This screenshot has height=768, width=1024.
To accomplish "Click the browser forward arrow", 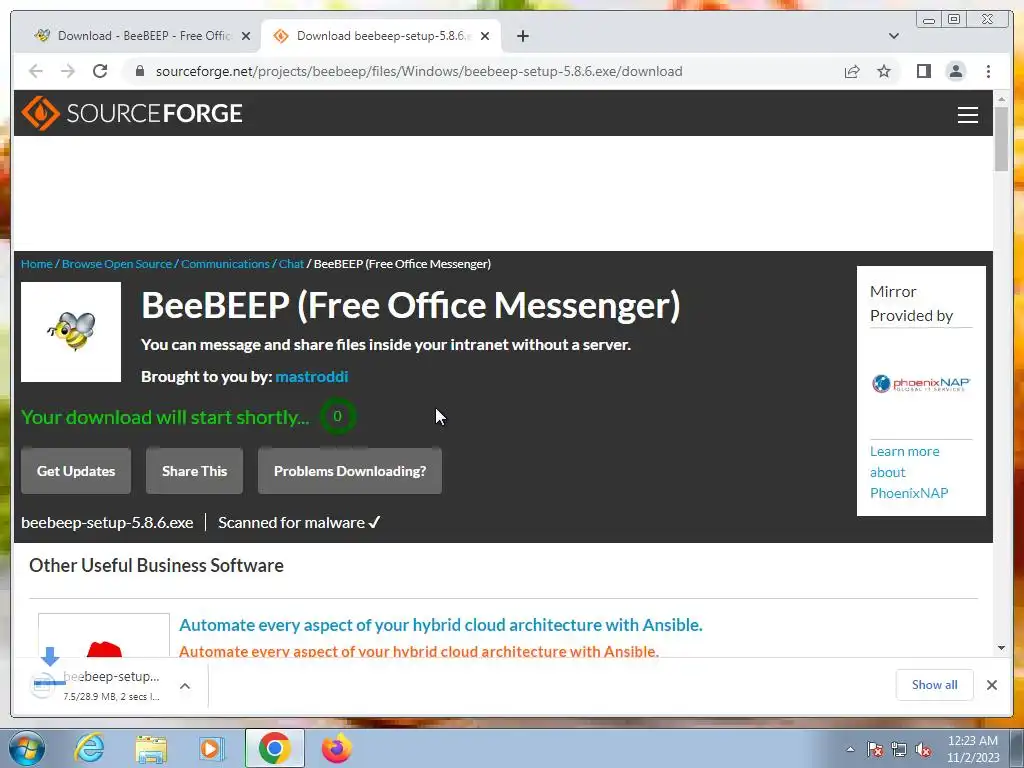I will [68, 71].
